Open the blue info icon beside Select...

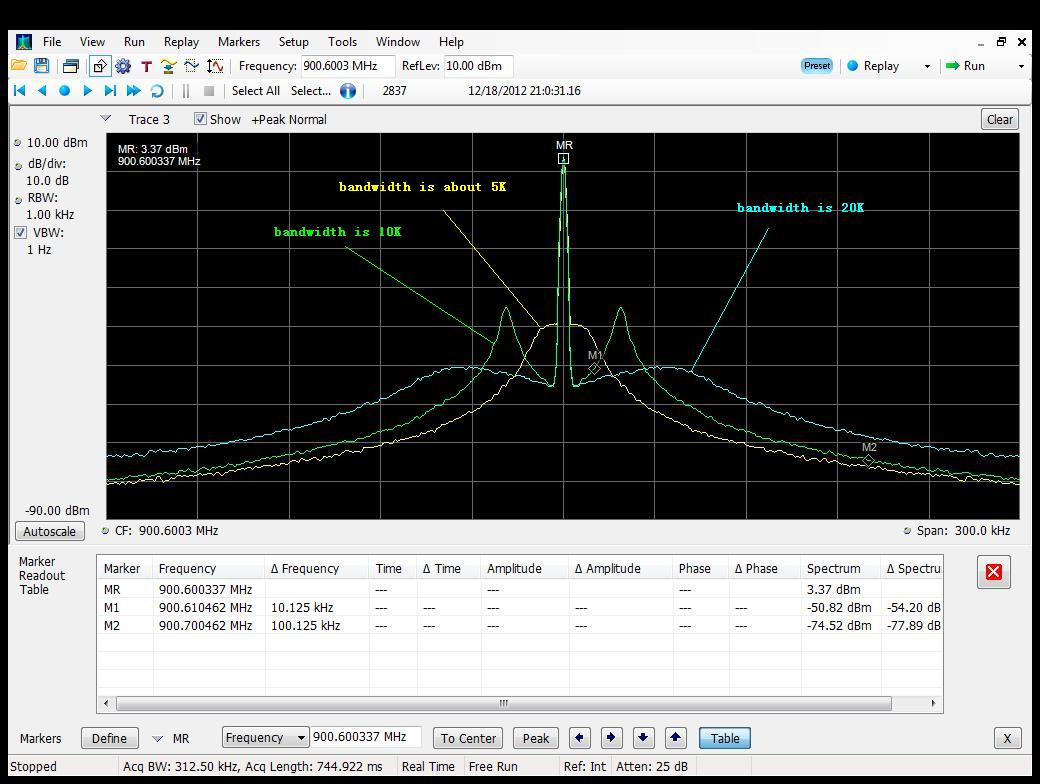(348, 91)
